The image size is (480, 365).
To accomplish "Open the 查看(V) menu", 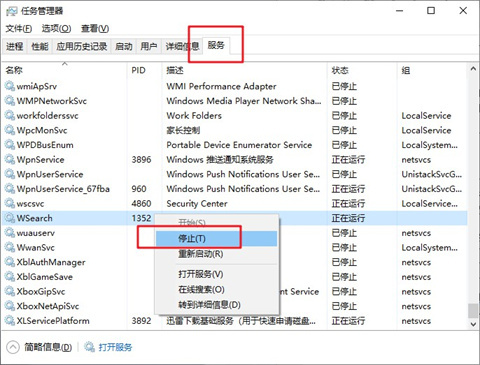I will pos(95,29).
